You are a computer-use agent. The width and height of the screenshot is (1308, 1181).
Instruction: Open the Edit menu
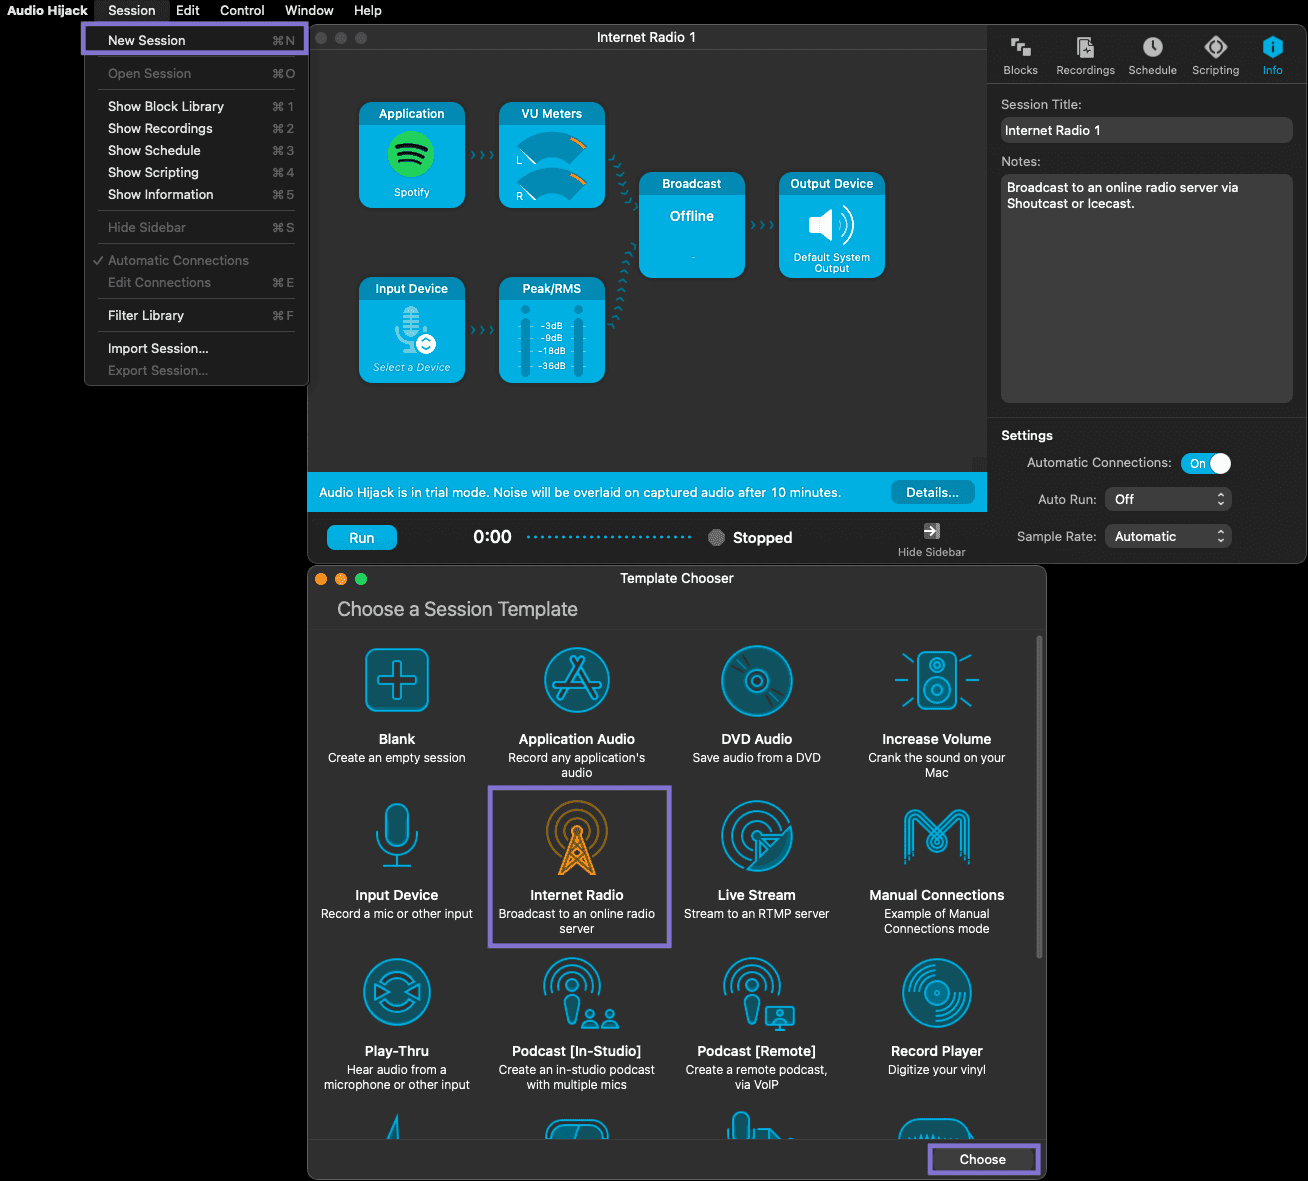pos(188,10)
